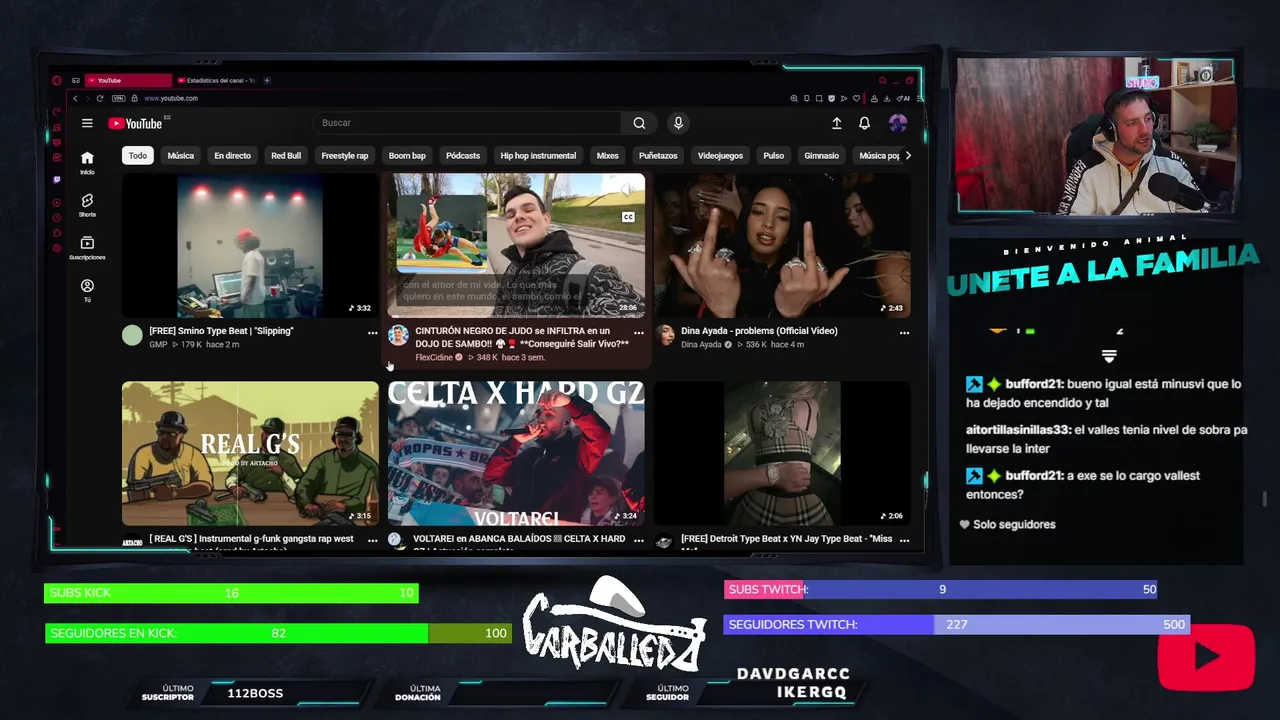This screenshot has width=1280, height=720.
Task: Click the search magnifier button
Action: coord(639,123)
